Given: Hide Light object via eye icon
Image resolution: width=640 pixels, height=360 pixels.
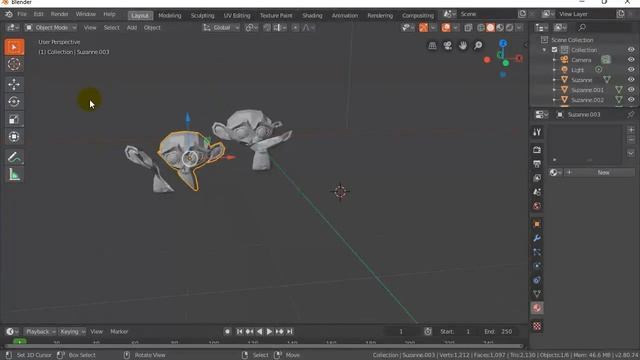Looking at the screenshot, I should pyautogui.click(x=631, y=70).
